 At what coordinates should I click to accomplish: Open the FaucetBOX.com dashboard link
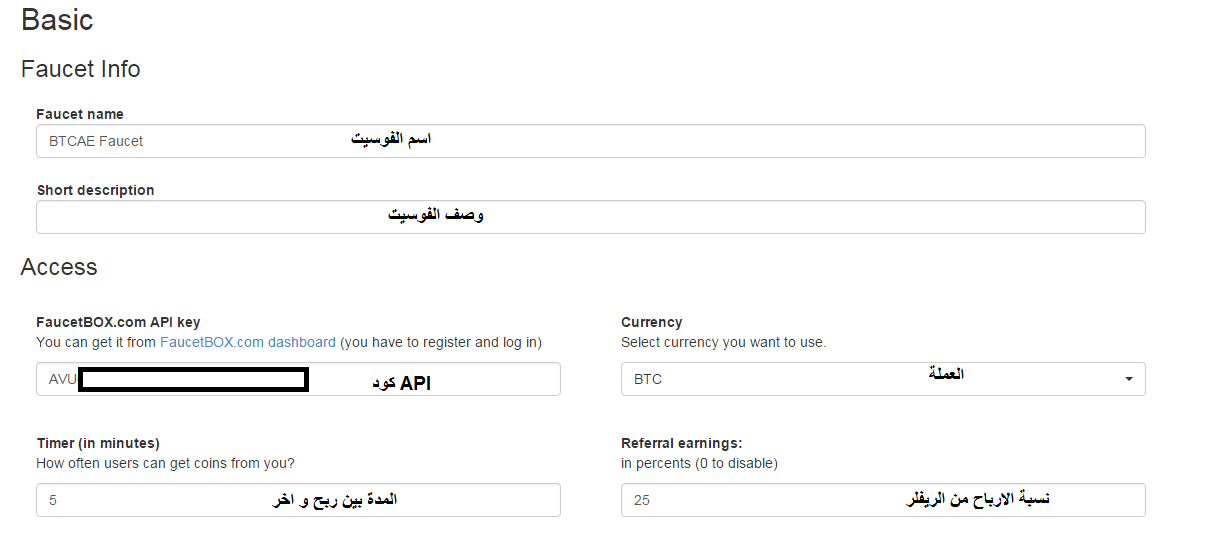(x=248, y=342)
